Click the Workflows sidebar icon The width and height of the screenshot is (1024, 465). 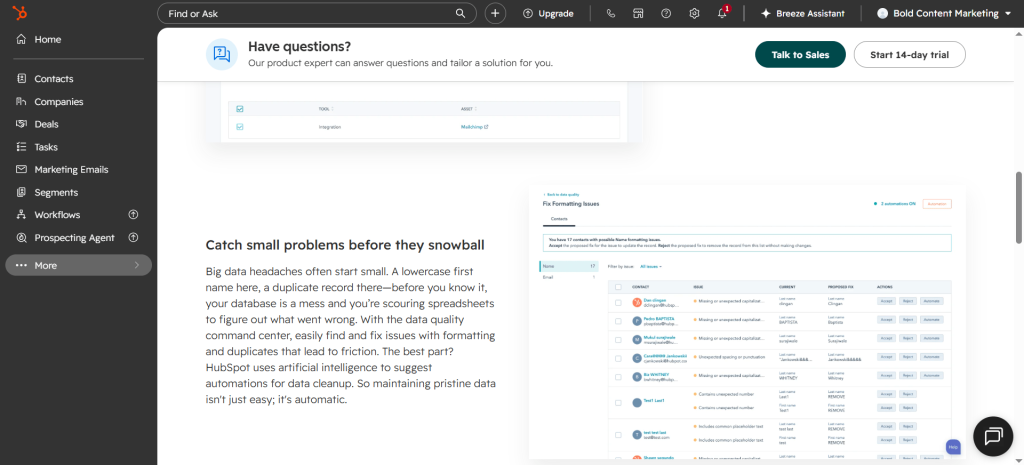[x=22, y=215]
